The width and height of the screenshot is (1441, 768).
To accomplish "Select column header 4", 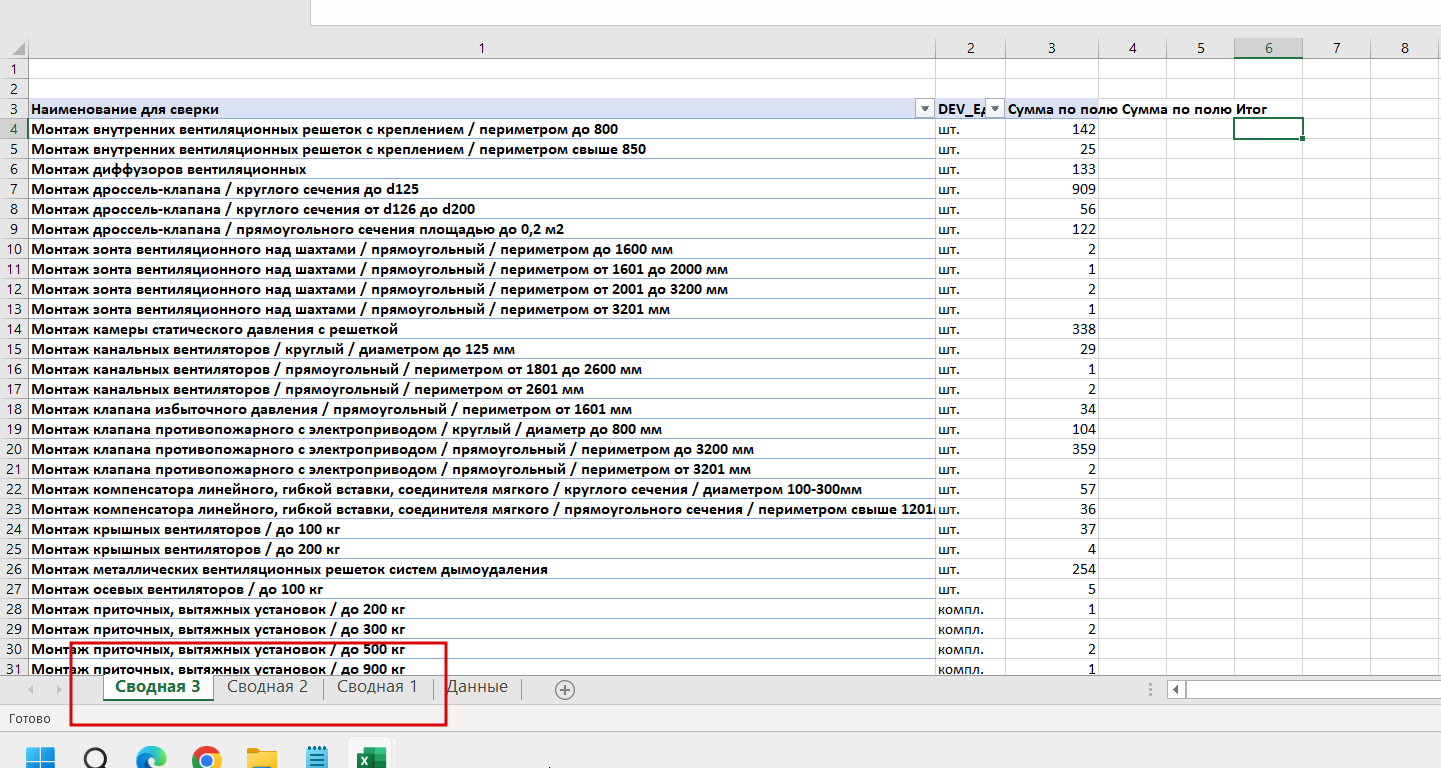I will [x=1132, y=48].
